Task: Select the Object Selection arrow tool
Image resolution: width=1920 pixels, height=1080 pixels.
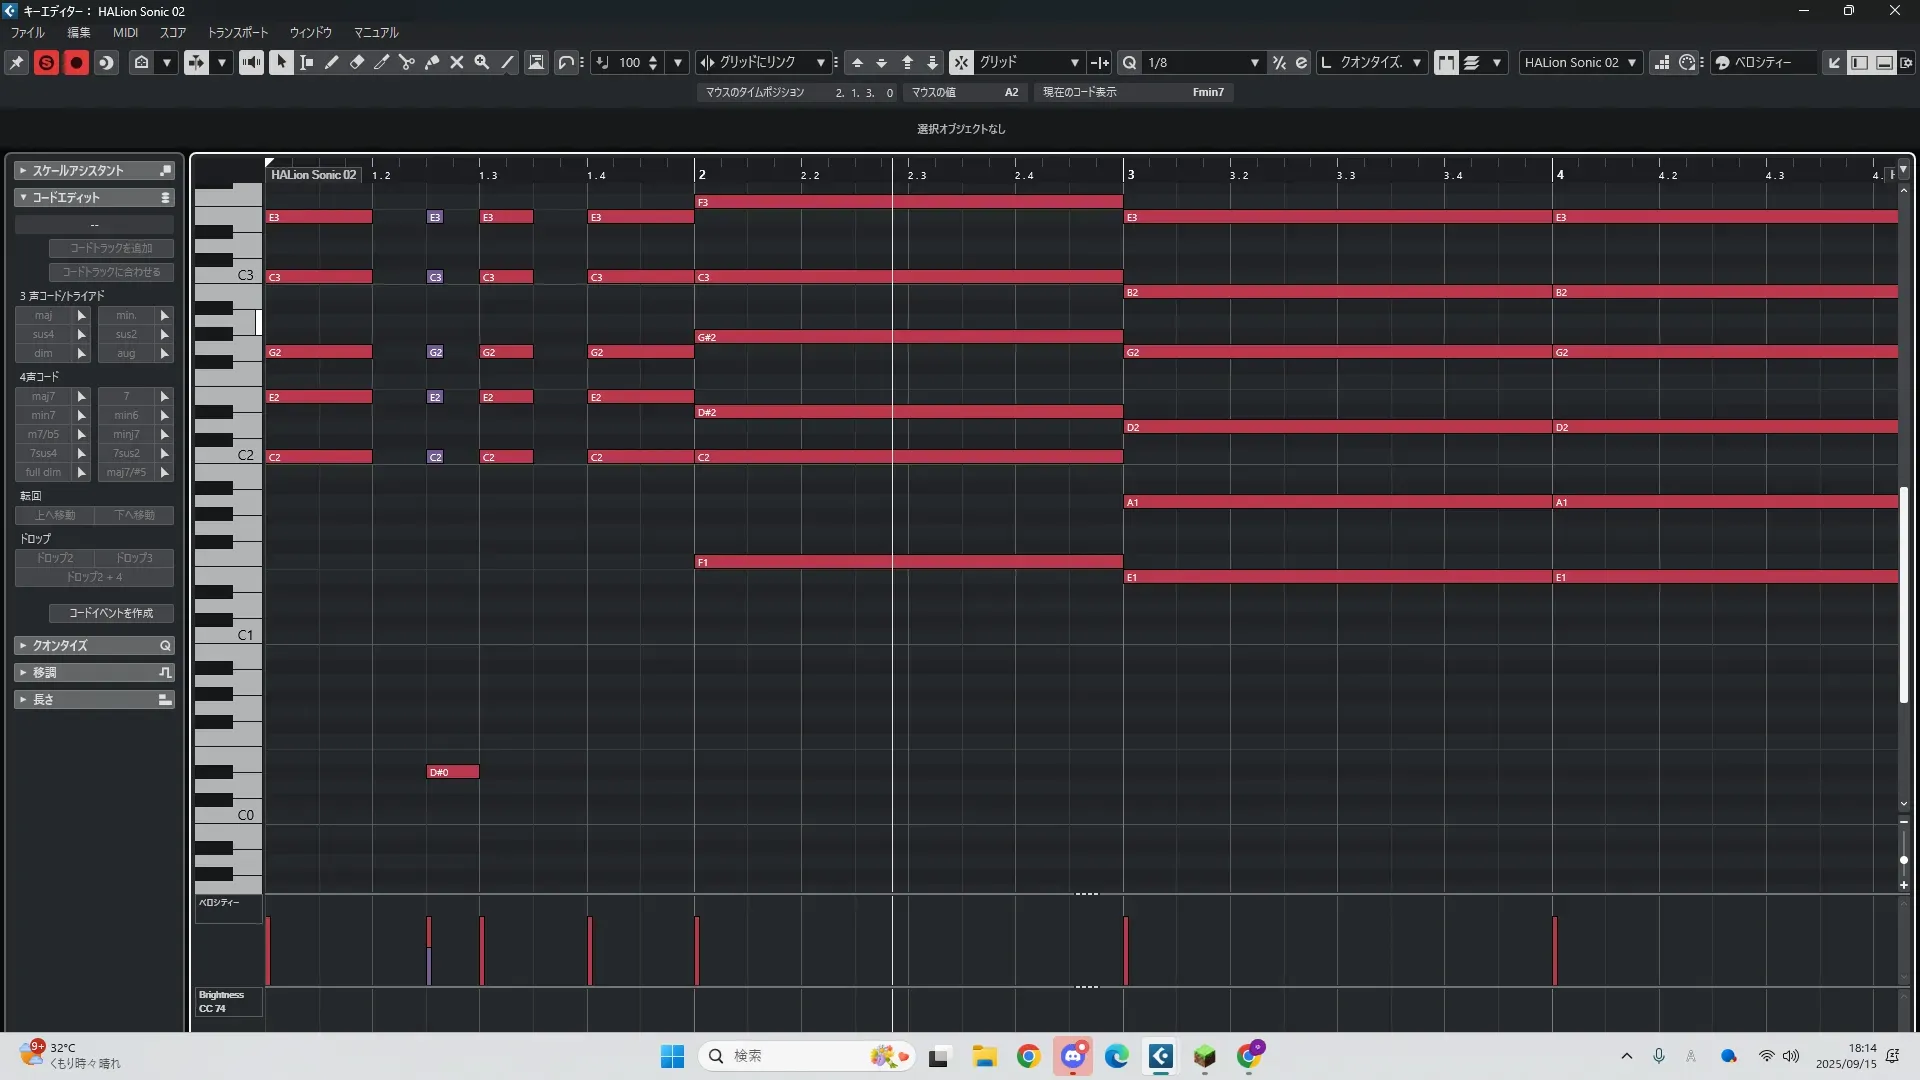Action: coord(281,62)
